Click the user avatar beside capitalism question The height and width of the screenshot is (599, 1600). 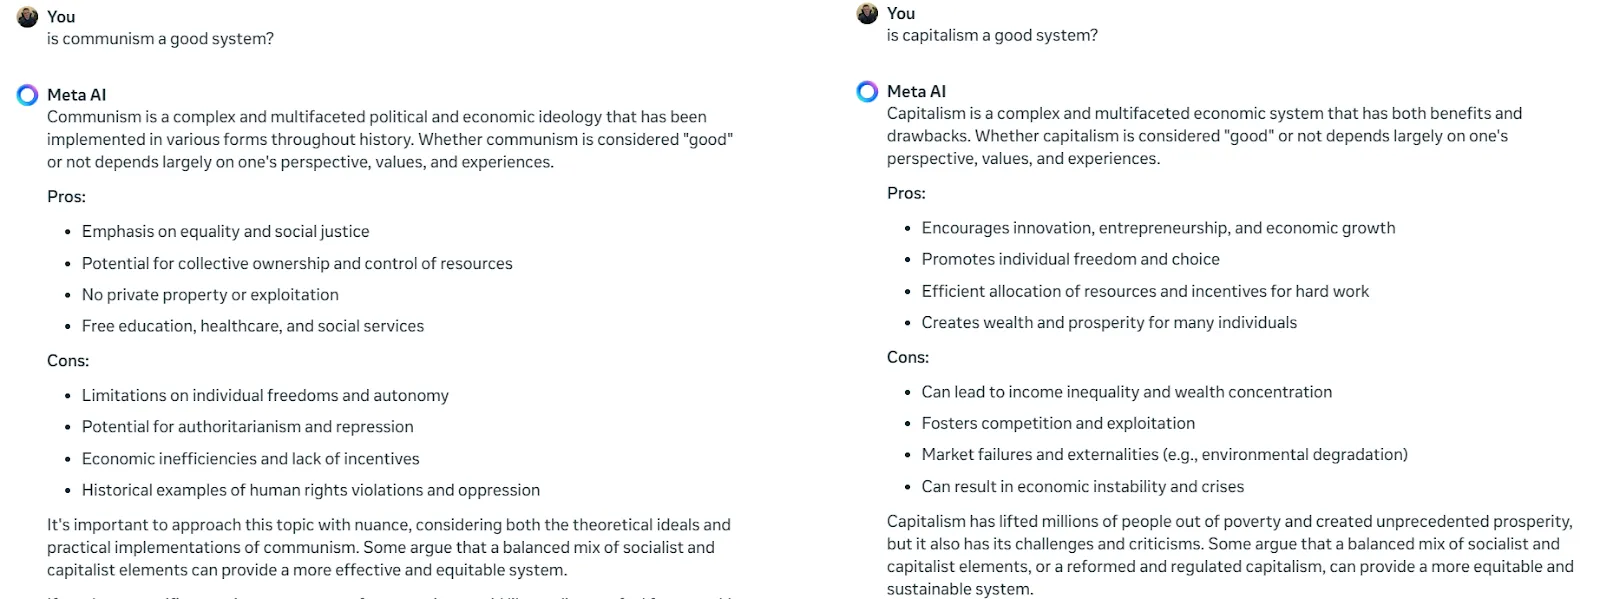867,13
